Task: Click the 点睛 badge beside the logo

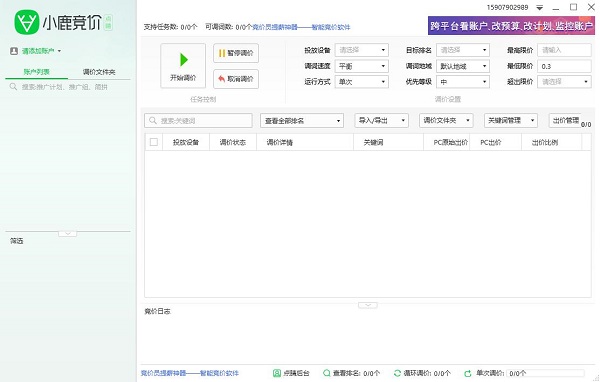Action: (108, 23)
